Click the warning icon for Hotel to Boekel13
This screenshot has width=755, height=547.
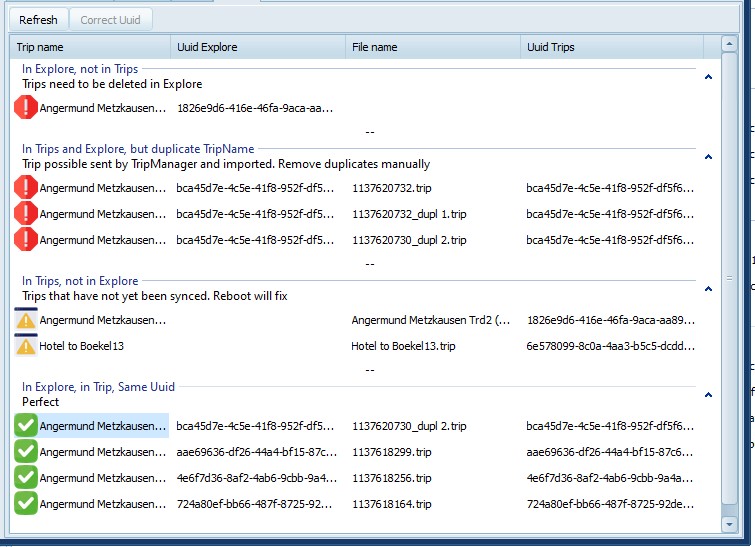pyautogui.click(x=26, y=346)
